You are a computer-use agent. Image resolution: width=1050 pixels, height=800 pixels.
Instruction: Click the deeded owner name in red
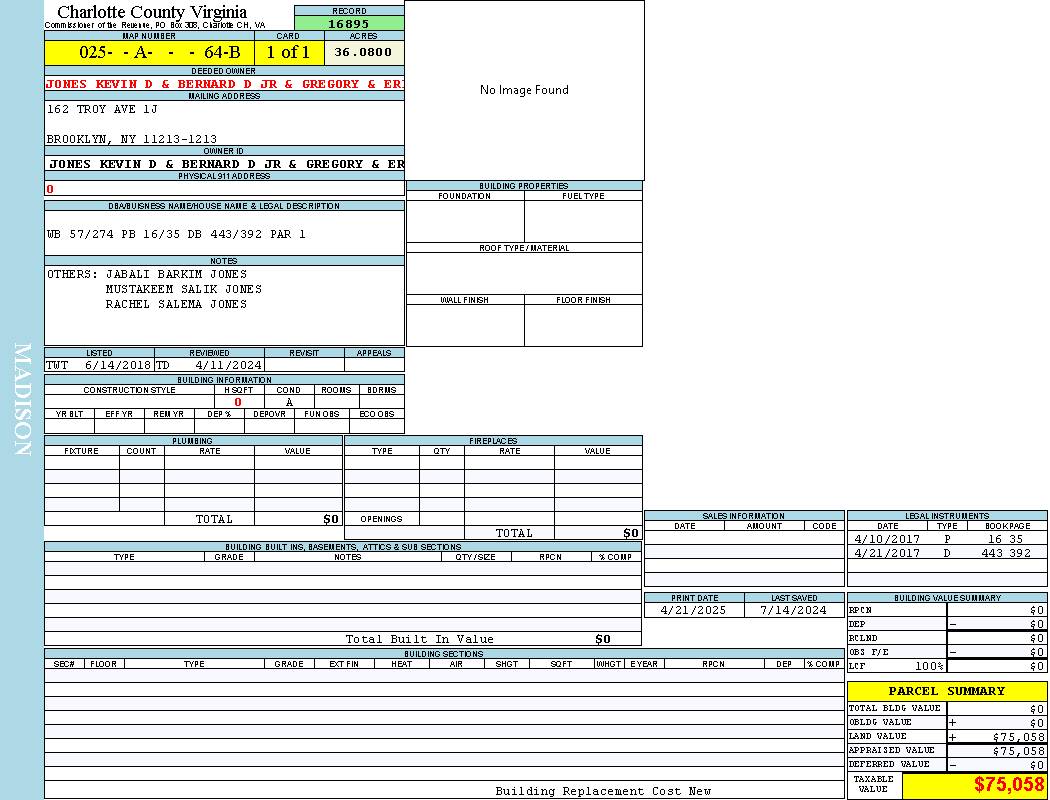pos(224,85)
